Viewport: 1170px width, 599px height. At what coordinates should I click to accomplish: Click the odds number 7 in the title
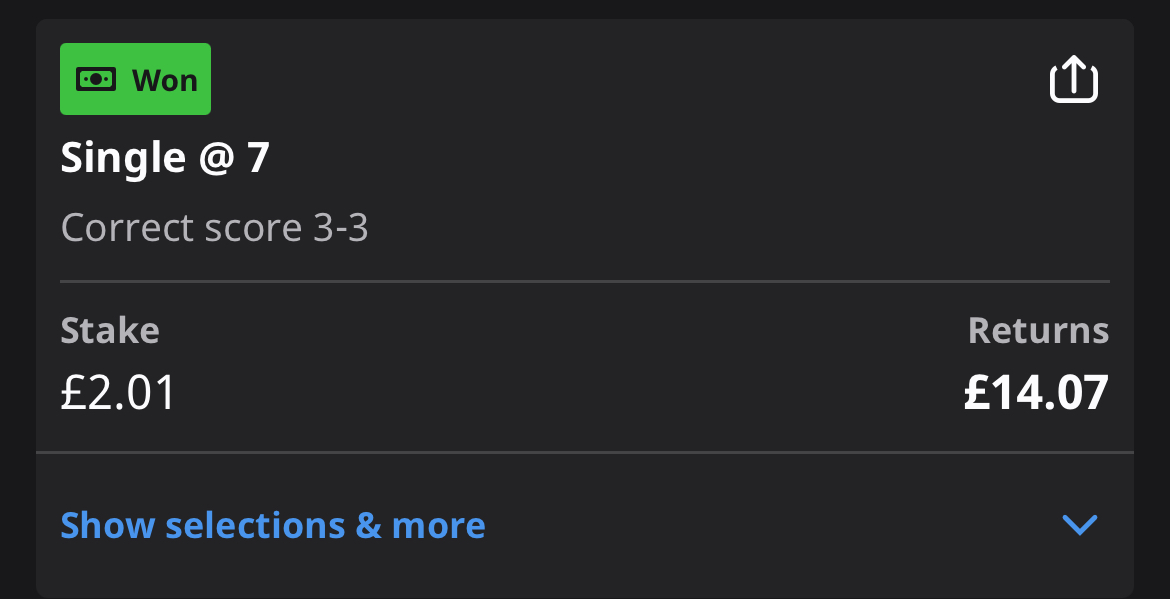click(258, 158)
